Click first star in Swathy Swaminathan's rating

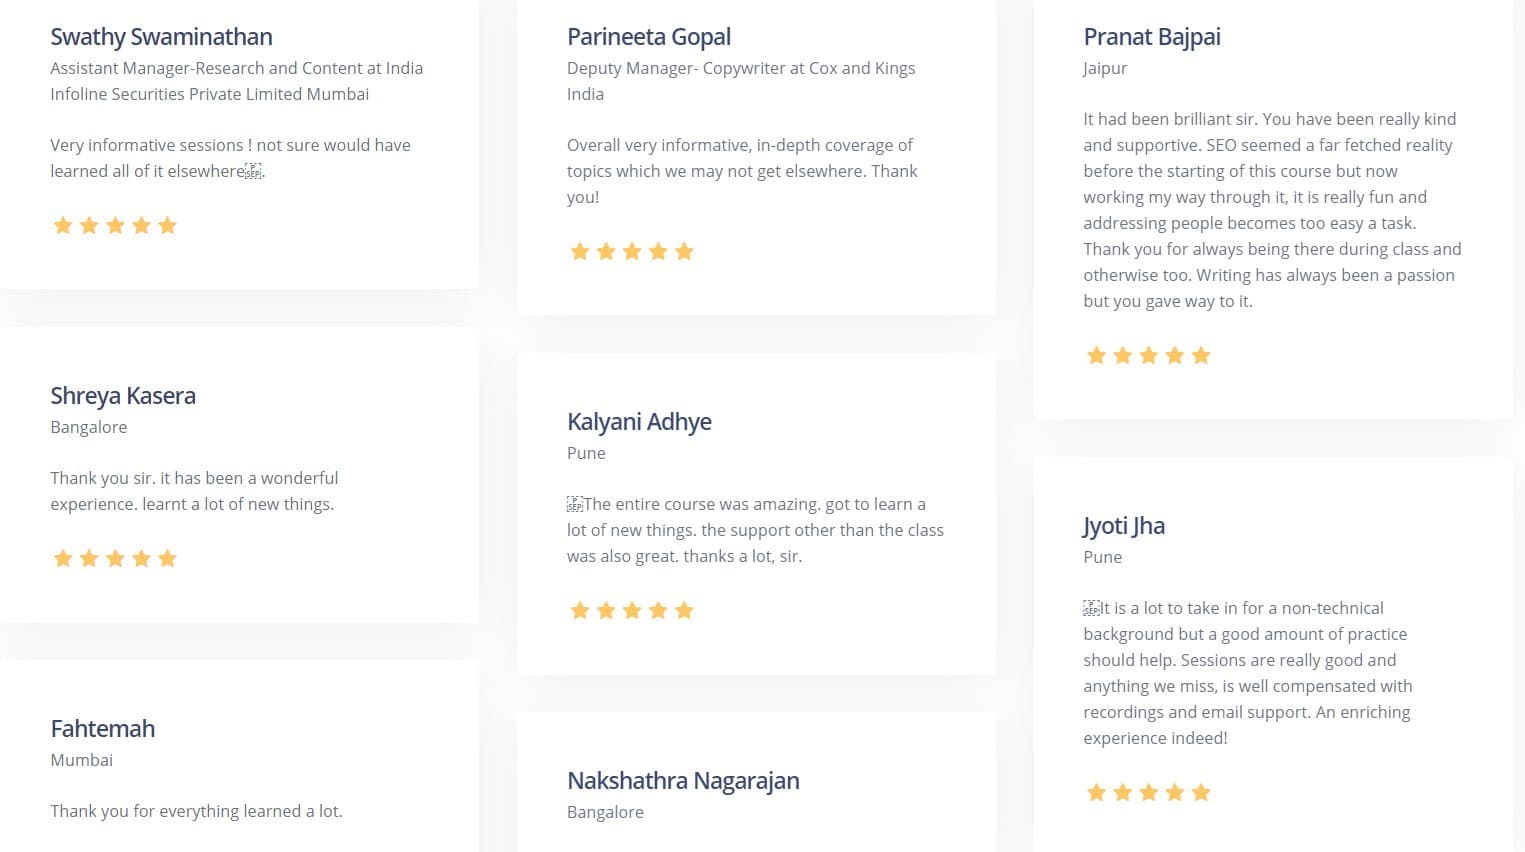pyautogui.click(x=63, y=226)
